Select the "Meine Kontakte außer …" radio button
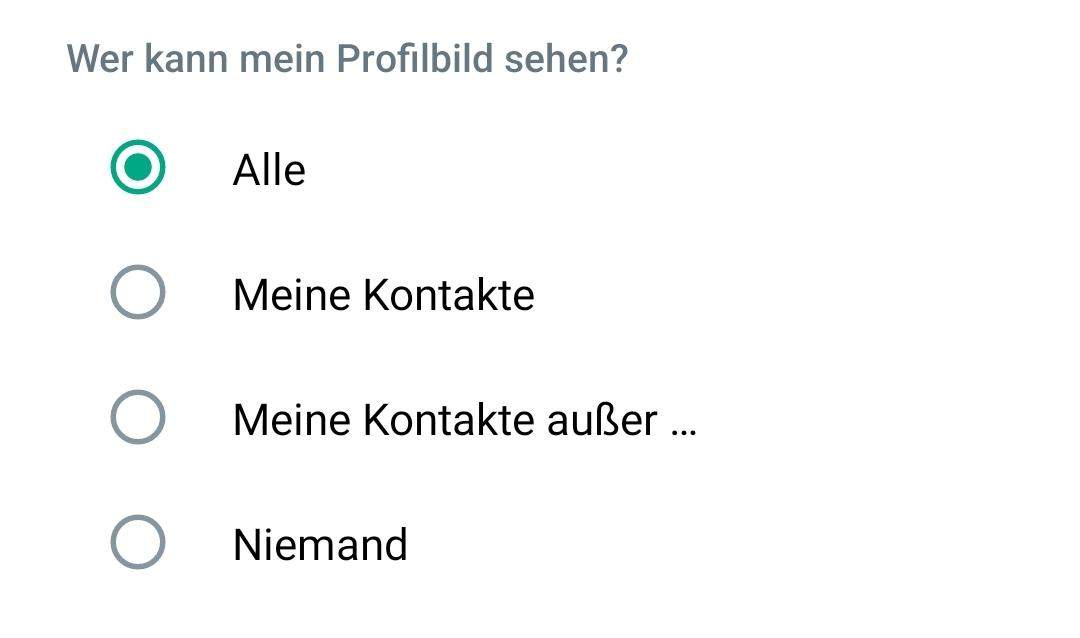 point(137,419)
